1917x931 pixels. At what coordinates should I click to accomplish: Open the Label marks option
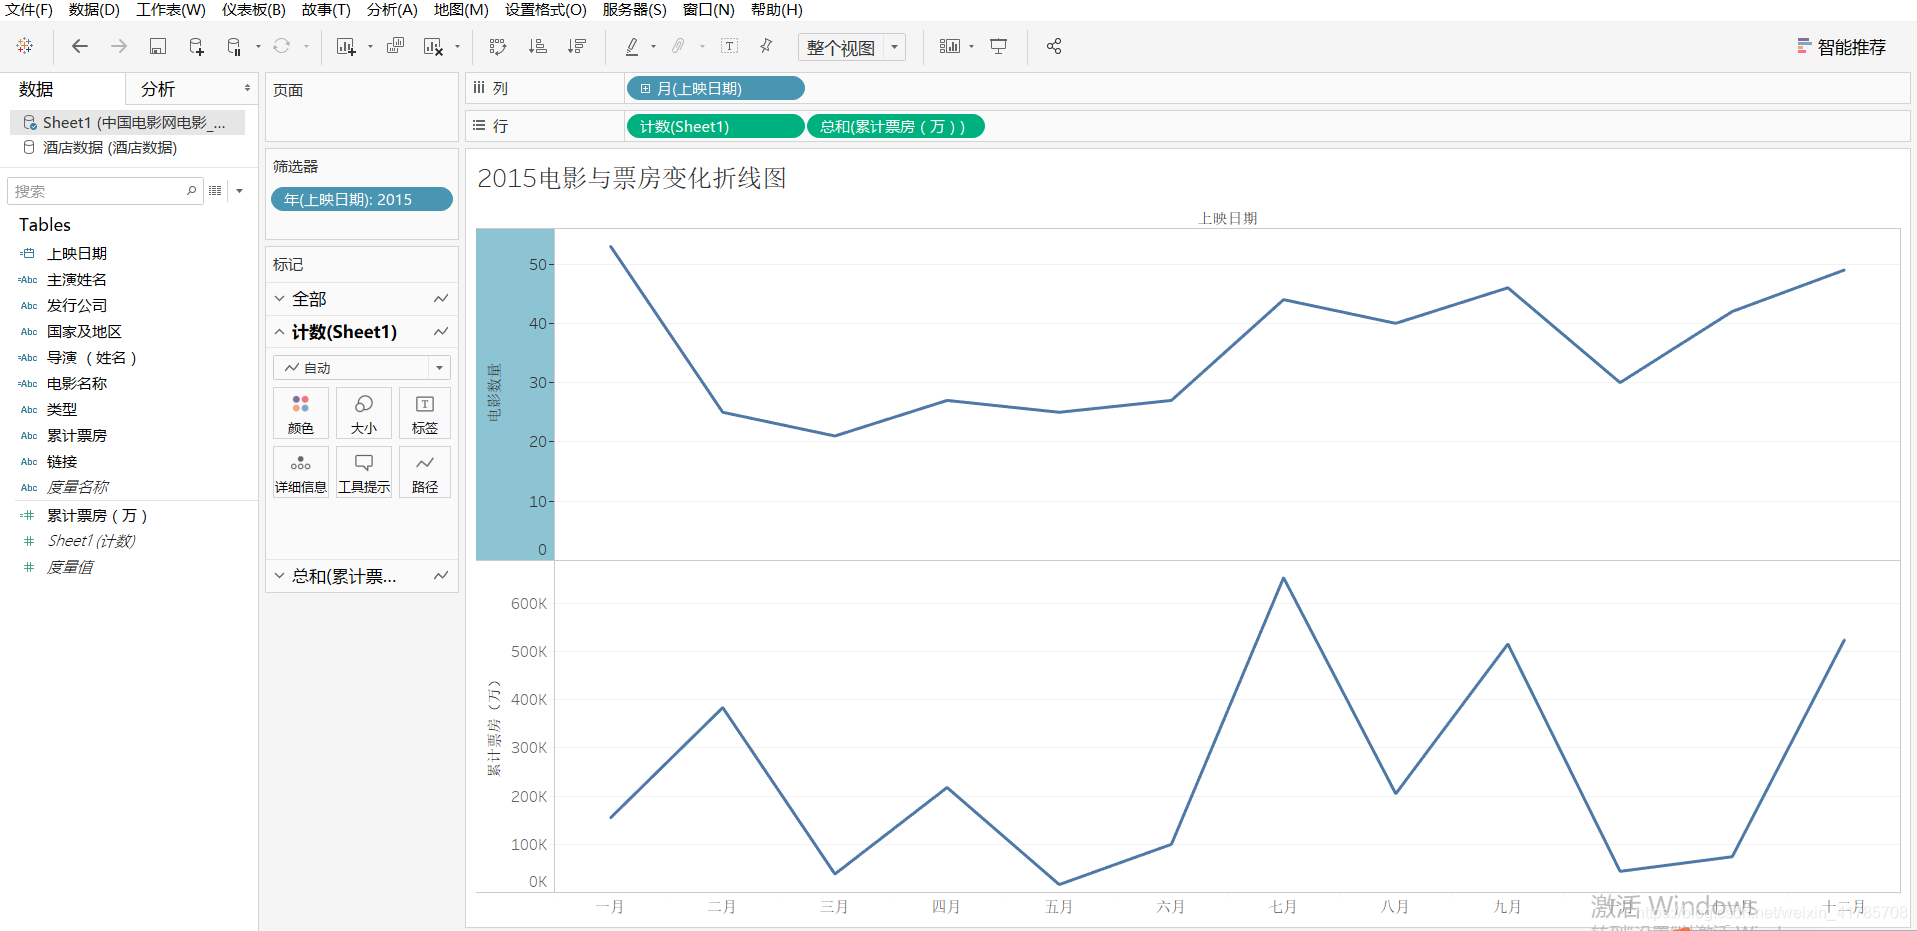pos(424,412)
